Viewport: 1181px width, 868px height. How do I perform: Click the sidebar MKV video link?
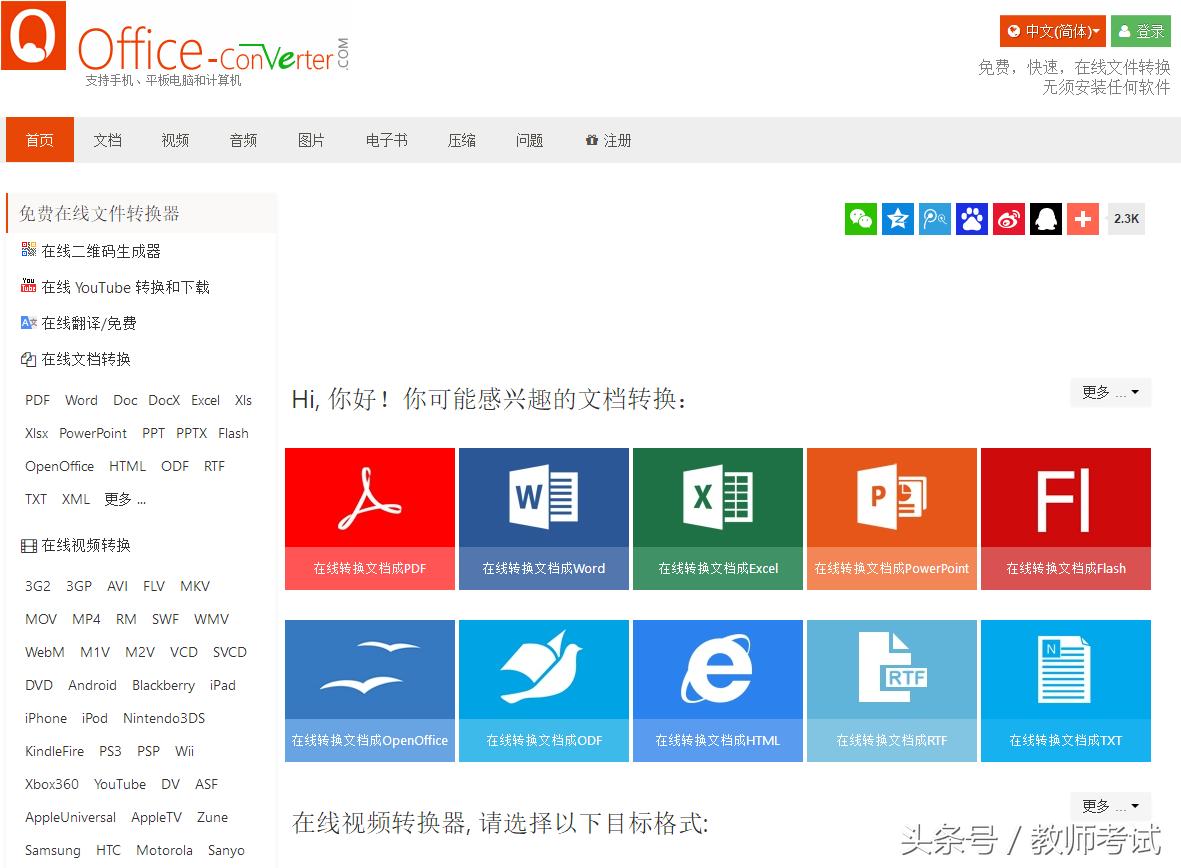[195, 586]
